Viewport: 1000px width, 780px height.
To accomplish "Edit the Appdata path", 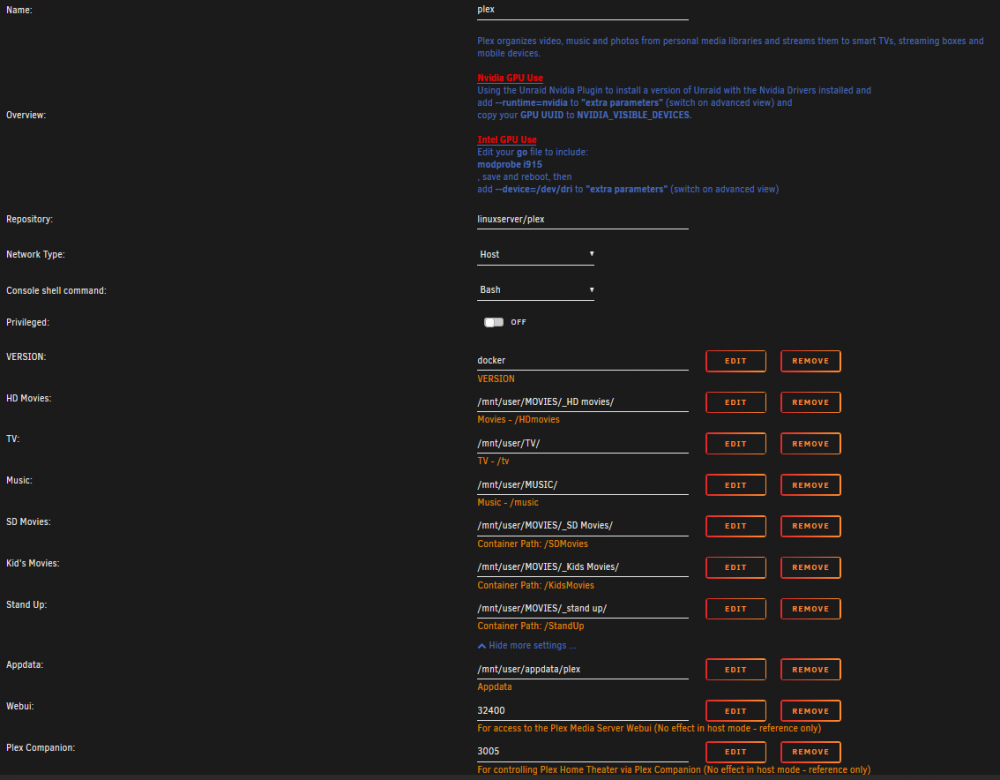I will pyautogui.click(x=735, y=670).
